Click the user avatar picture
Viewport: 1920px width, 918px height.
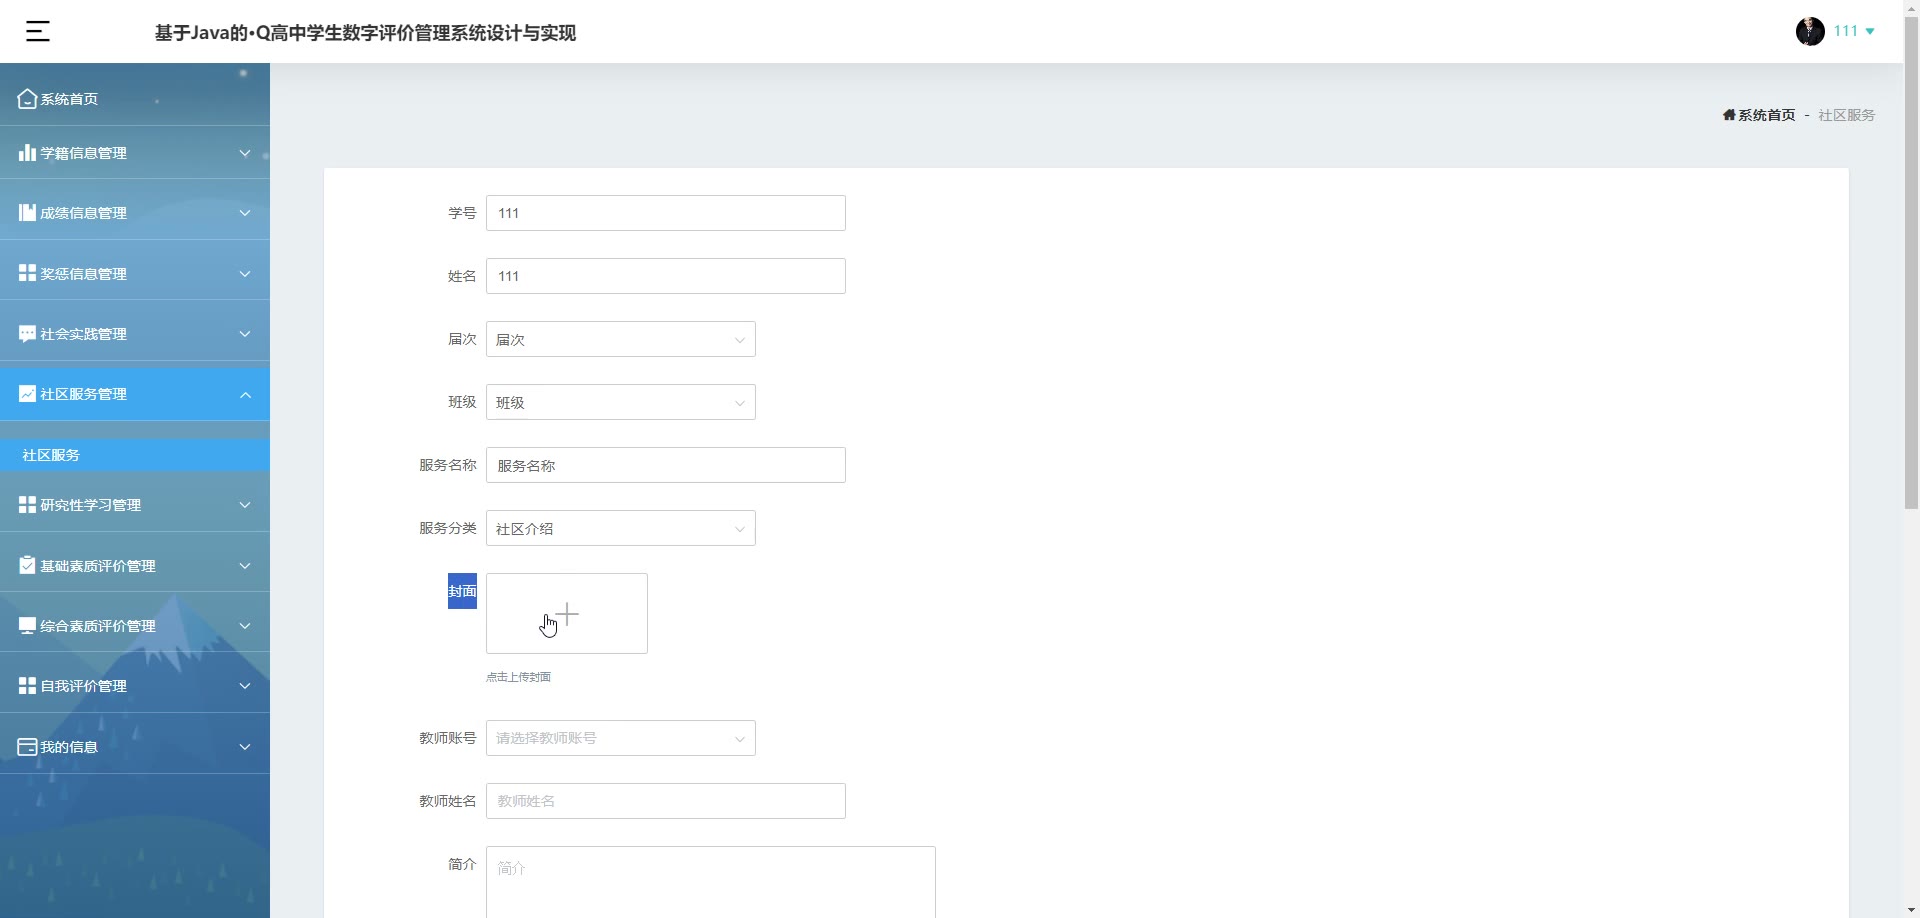[1810, 31]
